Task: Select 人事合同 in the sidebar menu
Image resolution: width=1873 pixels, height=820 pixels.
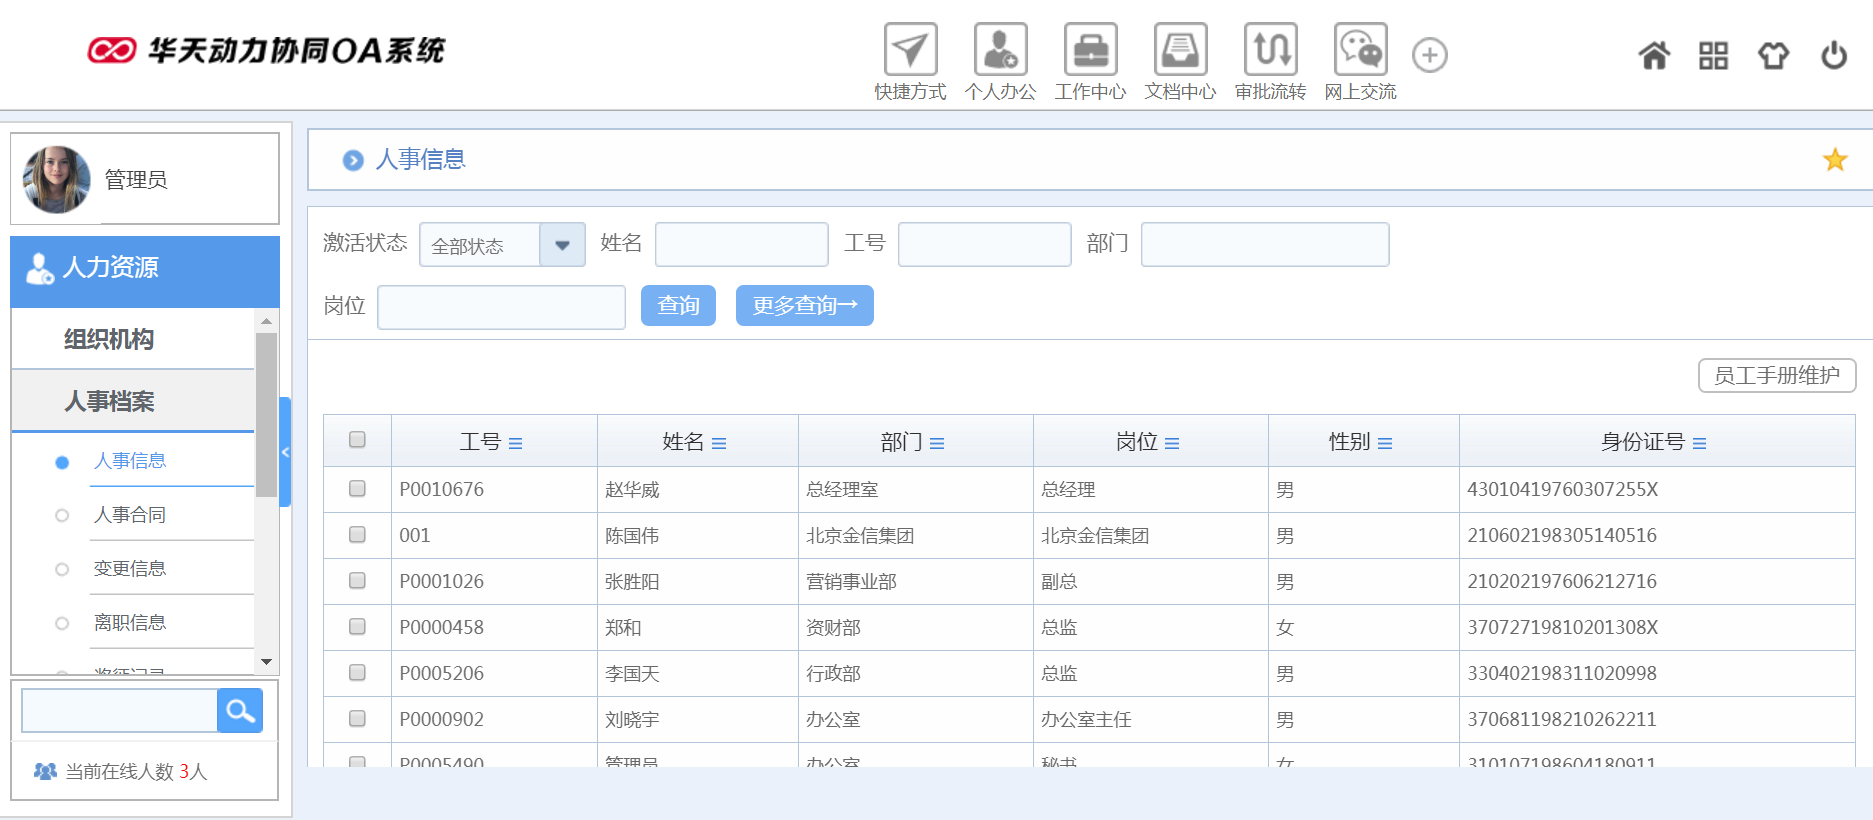Action: point(130,515)
